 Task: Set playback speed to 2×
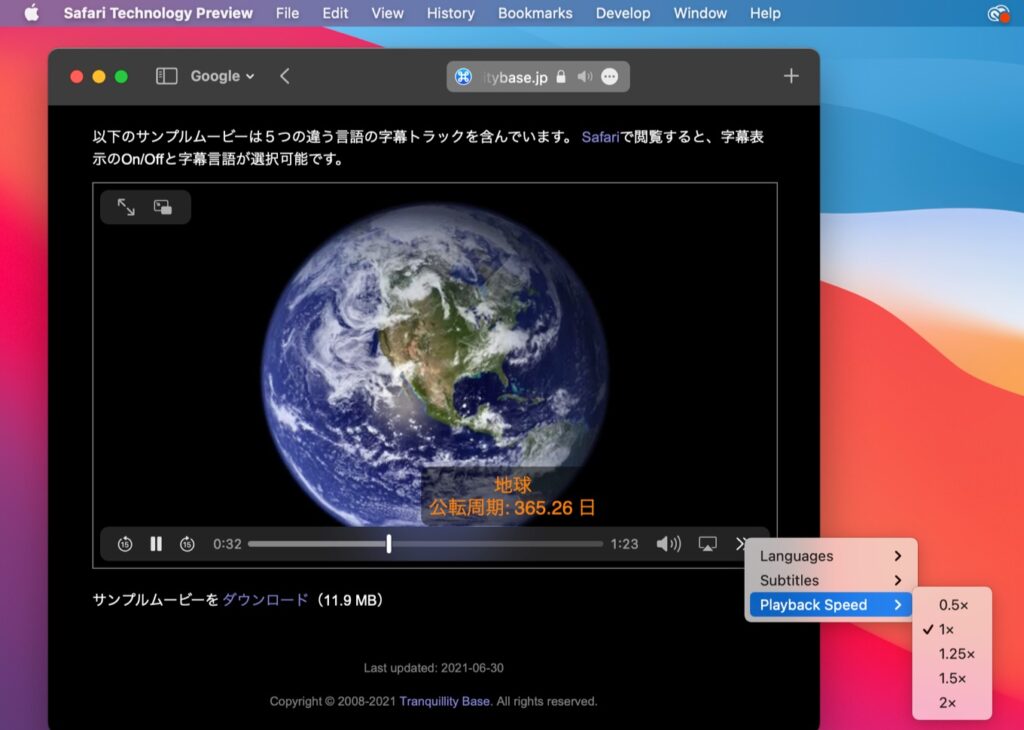click(x=945, y=702)
